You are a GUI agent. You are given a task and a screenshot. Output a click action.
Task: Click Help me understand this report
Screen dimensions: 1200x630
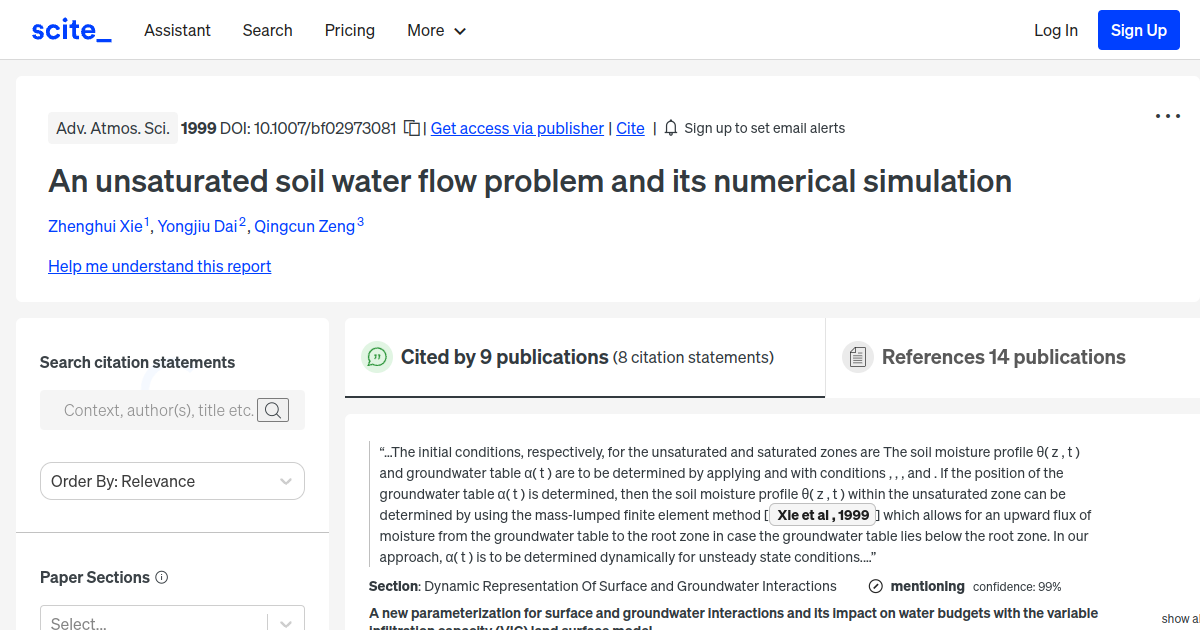[x=159, y=266]
